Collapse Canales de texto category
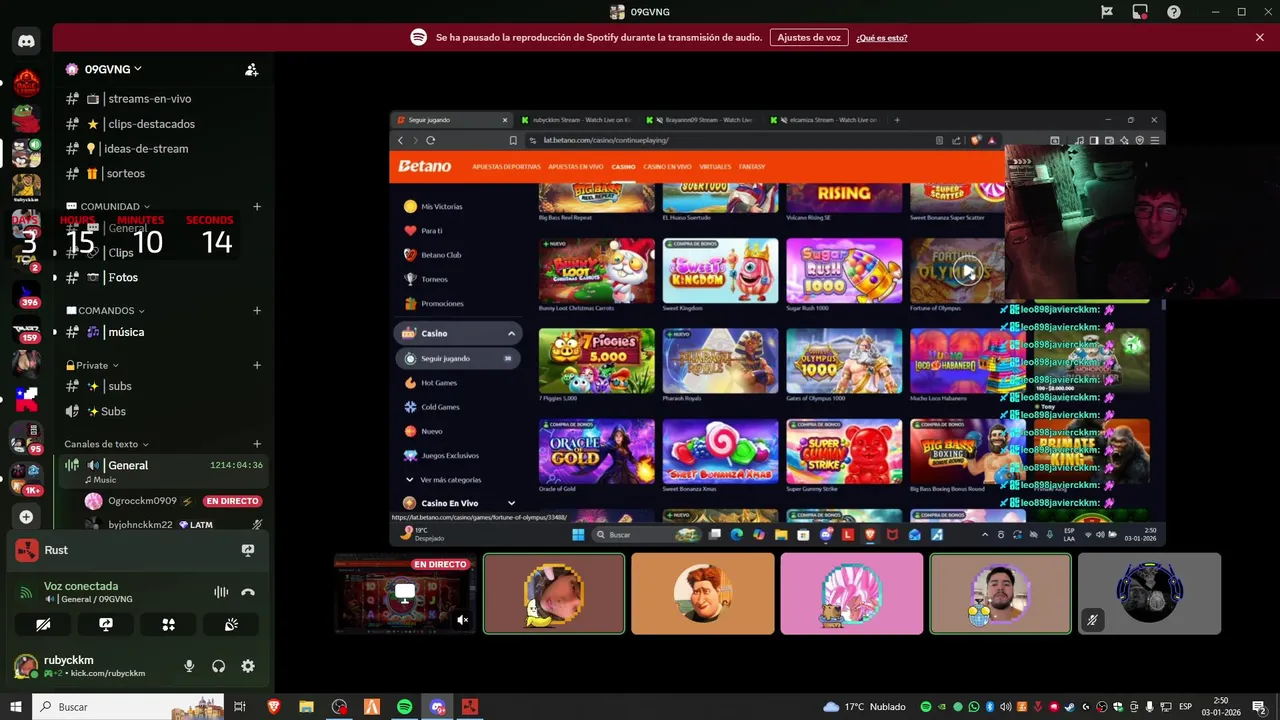 [x=106, y=444]
